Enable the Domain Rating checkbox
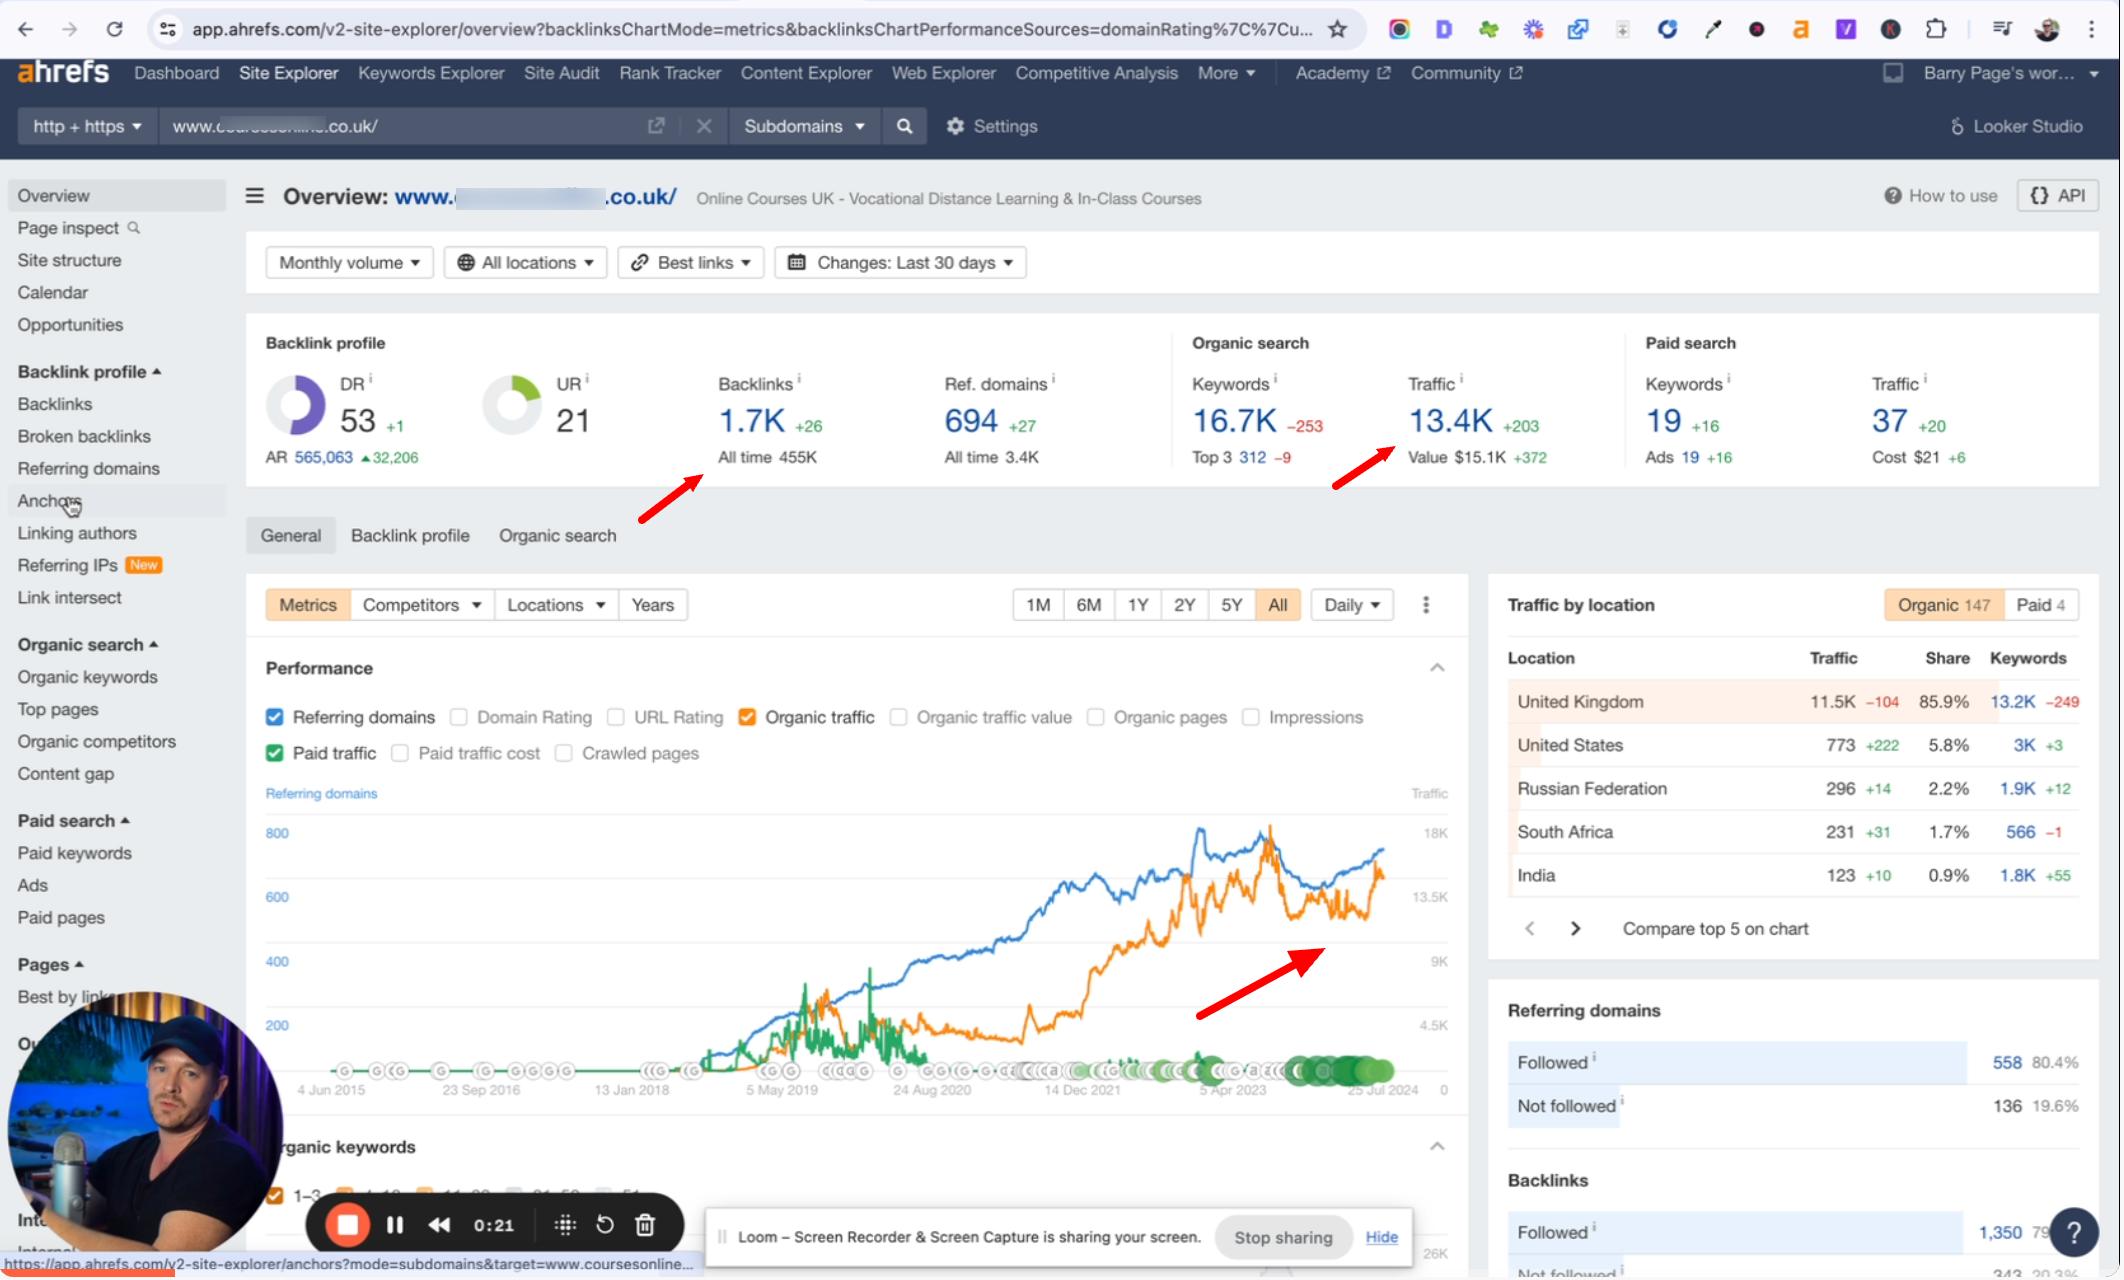This screenshot has width=2124, height=1280. pos(459,717)
